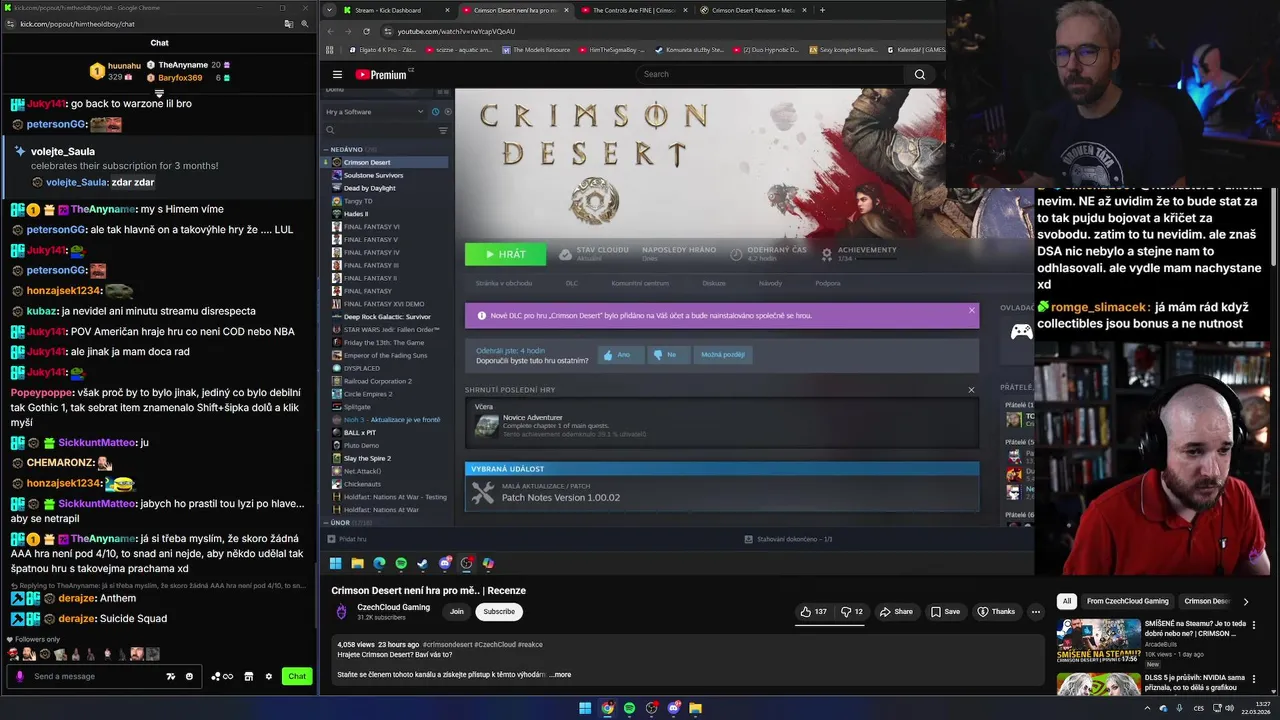
Task: Click the Thanks button under video
Action: (996, 612)
